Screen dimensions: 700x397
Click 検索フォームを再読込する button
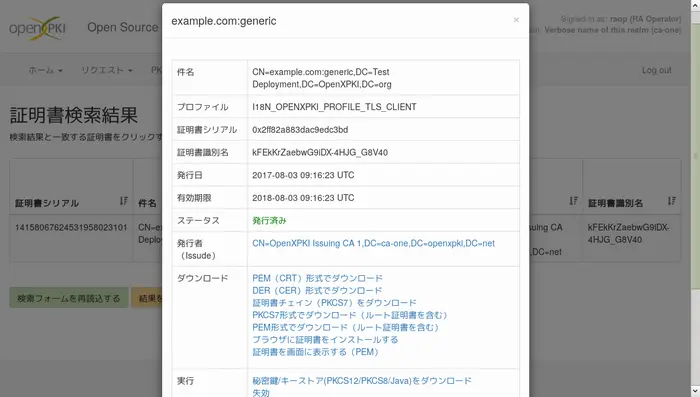coord(69,298)
